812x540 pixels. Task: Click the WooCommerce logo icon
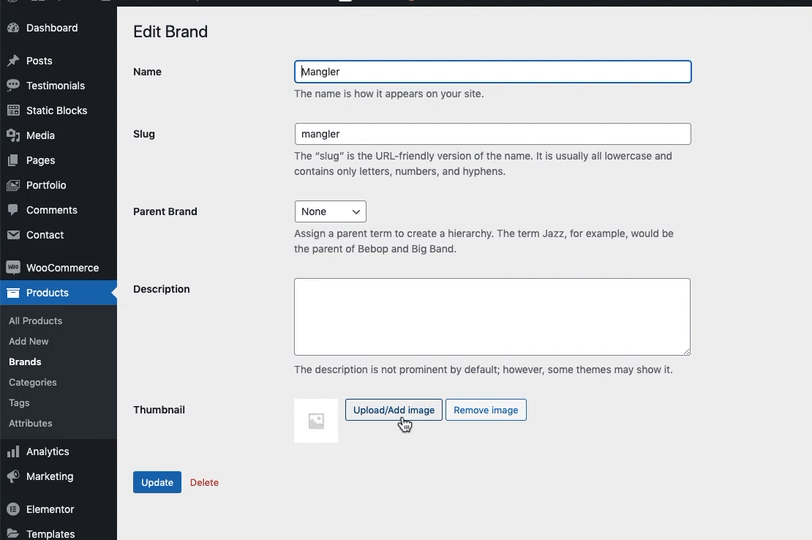pos(13,268)
